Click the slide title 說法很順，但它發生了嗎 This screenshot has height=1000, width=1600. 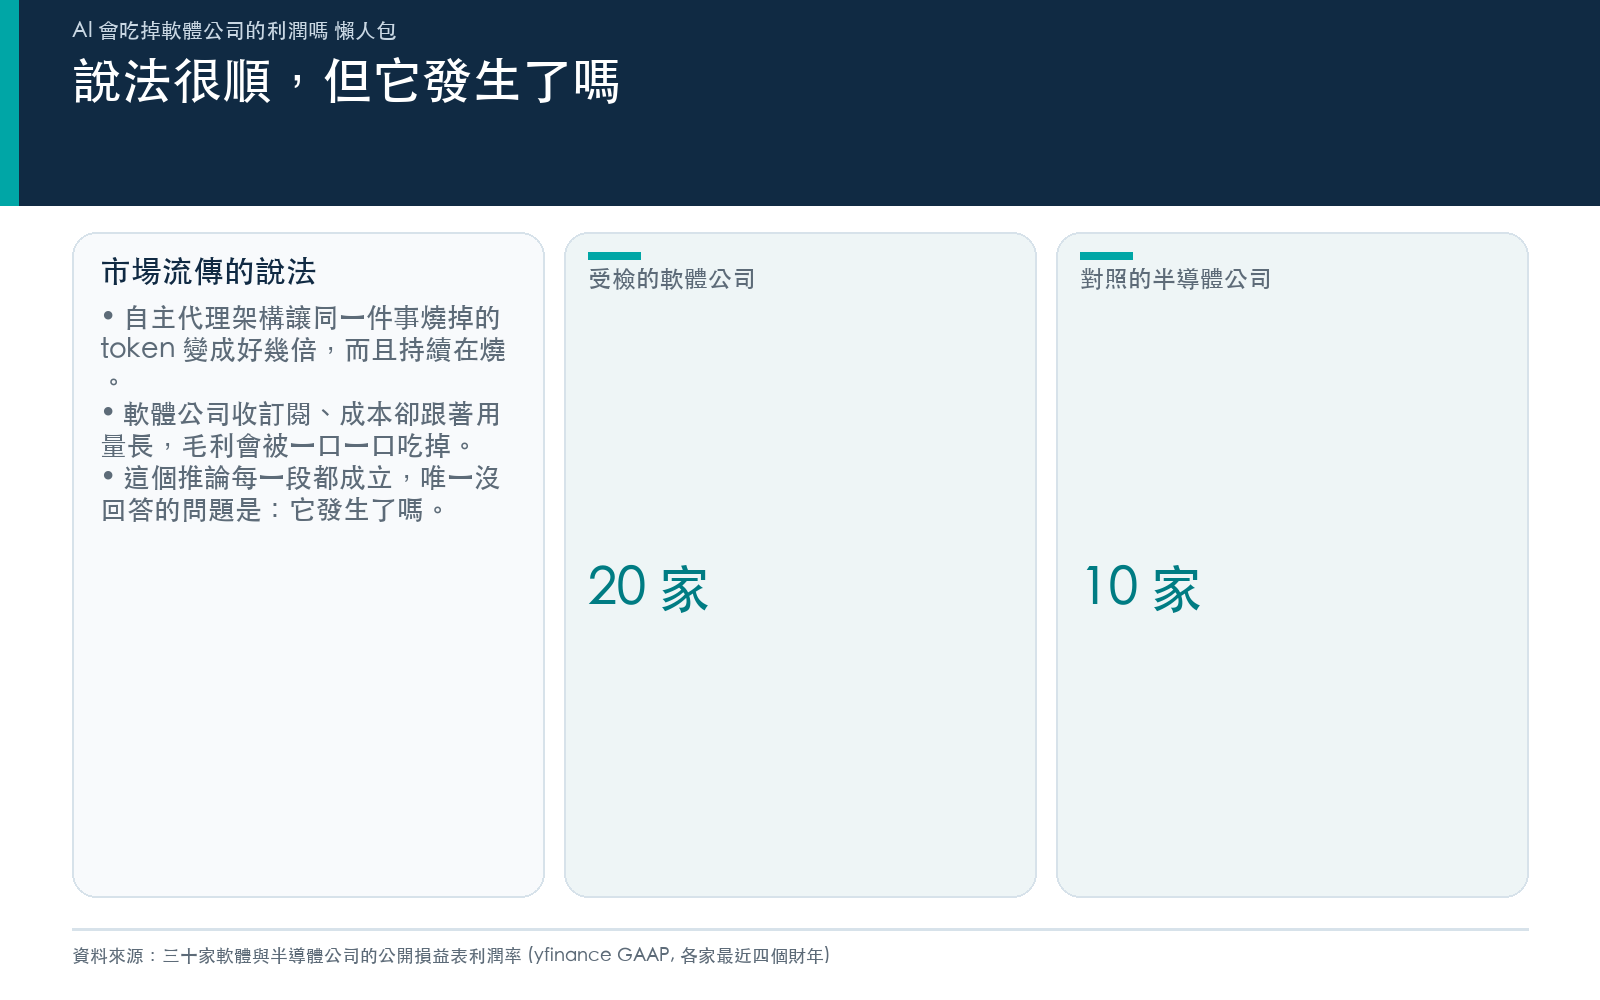pos(346,81)
